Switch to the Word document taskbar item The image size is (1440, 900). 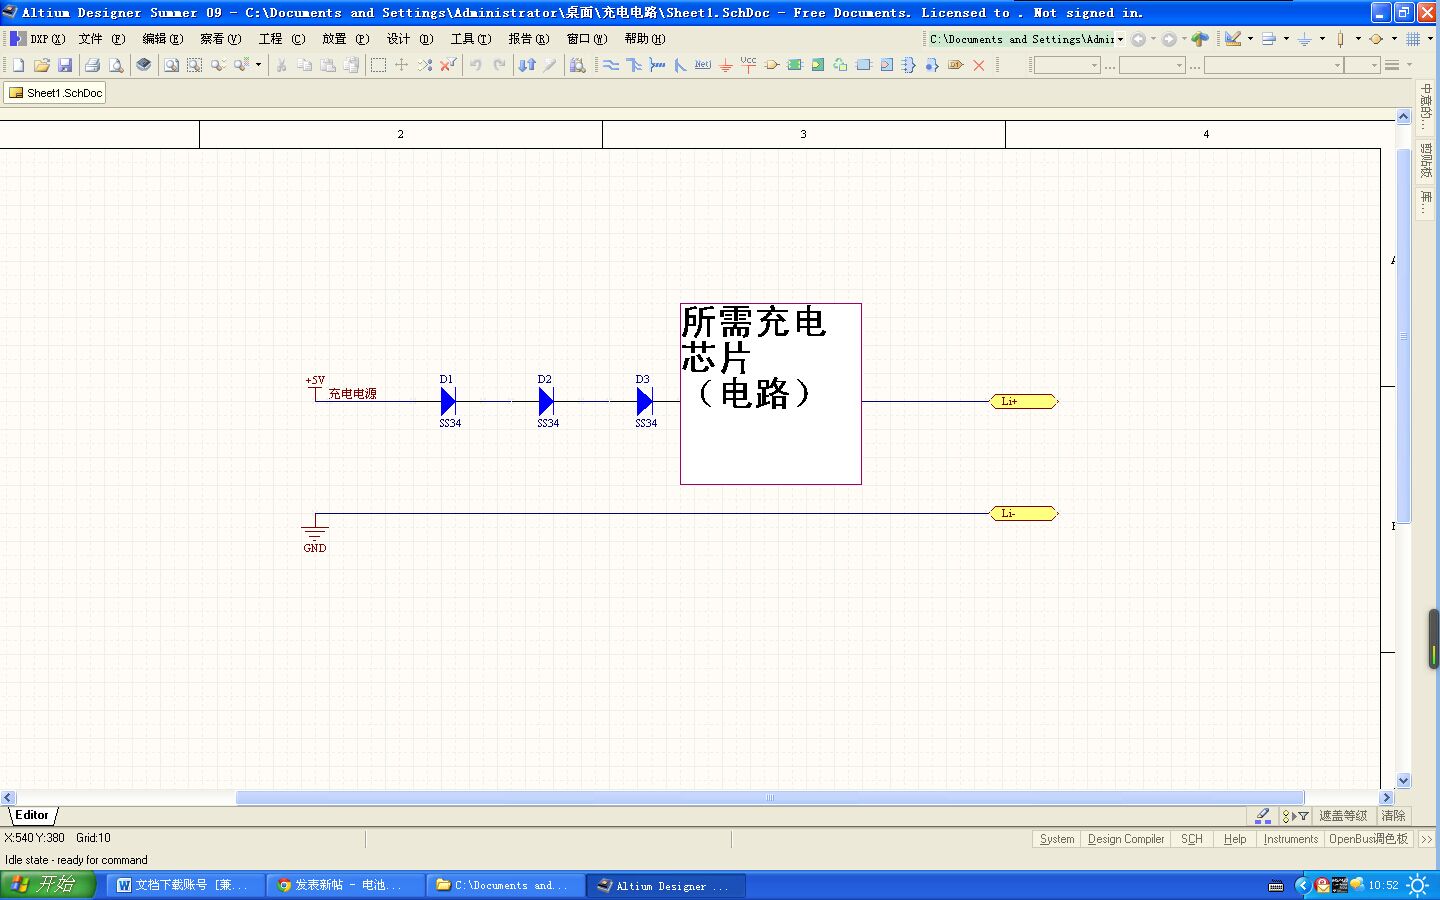(x=185, y=885)
